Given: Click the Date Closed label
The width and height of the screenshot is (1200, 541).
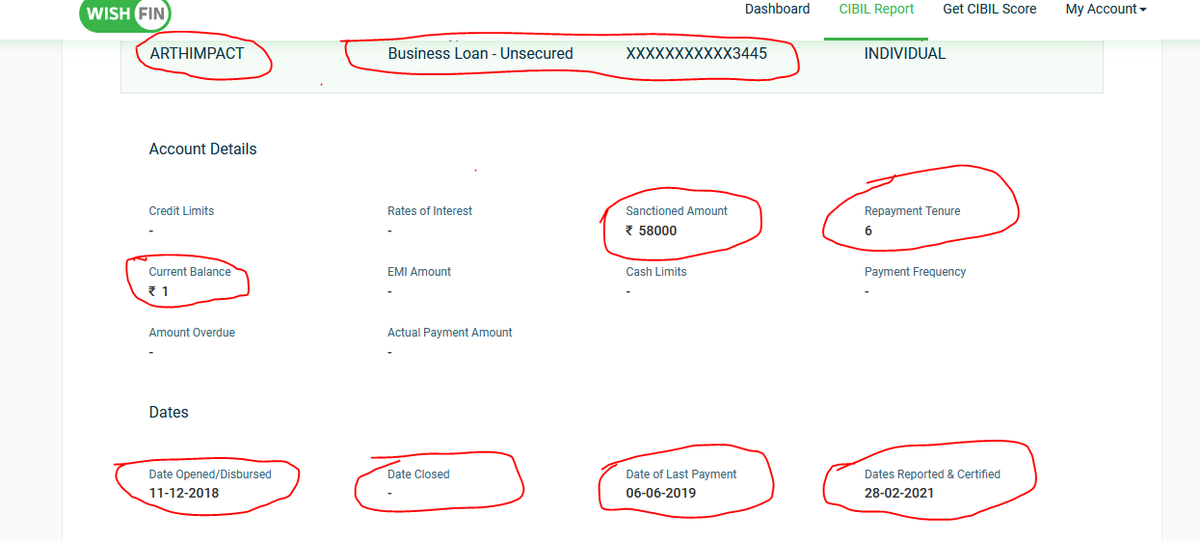Looking at the screenshot, I should pyautogui.click(x=419, y=475).
